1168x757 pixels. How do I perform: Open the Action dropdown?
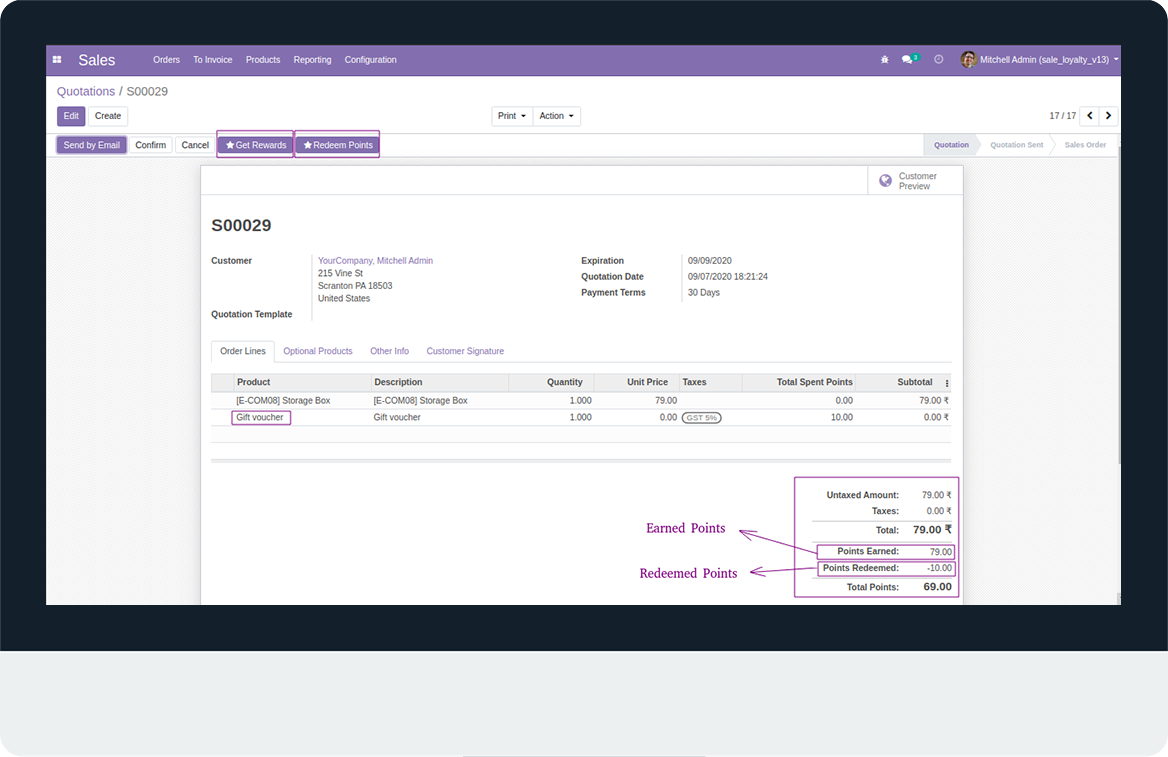[556, 116]
